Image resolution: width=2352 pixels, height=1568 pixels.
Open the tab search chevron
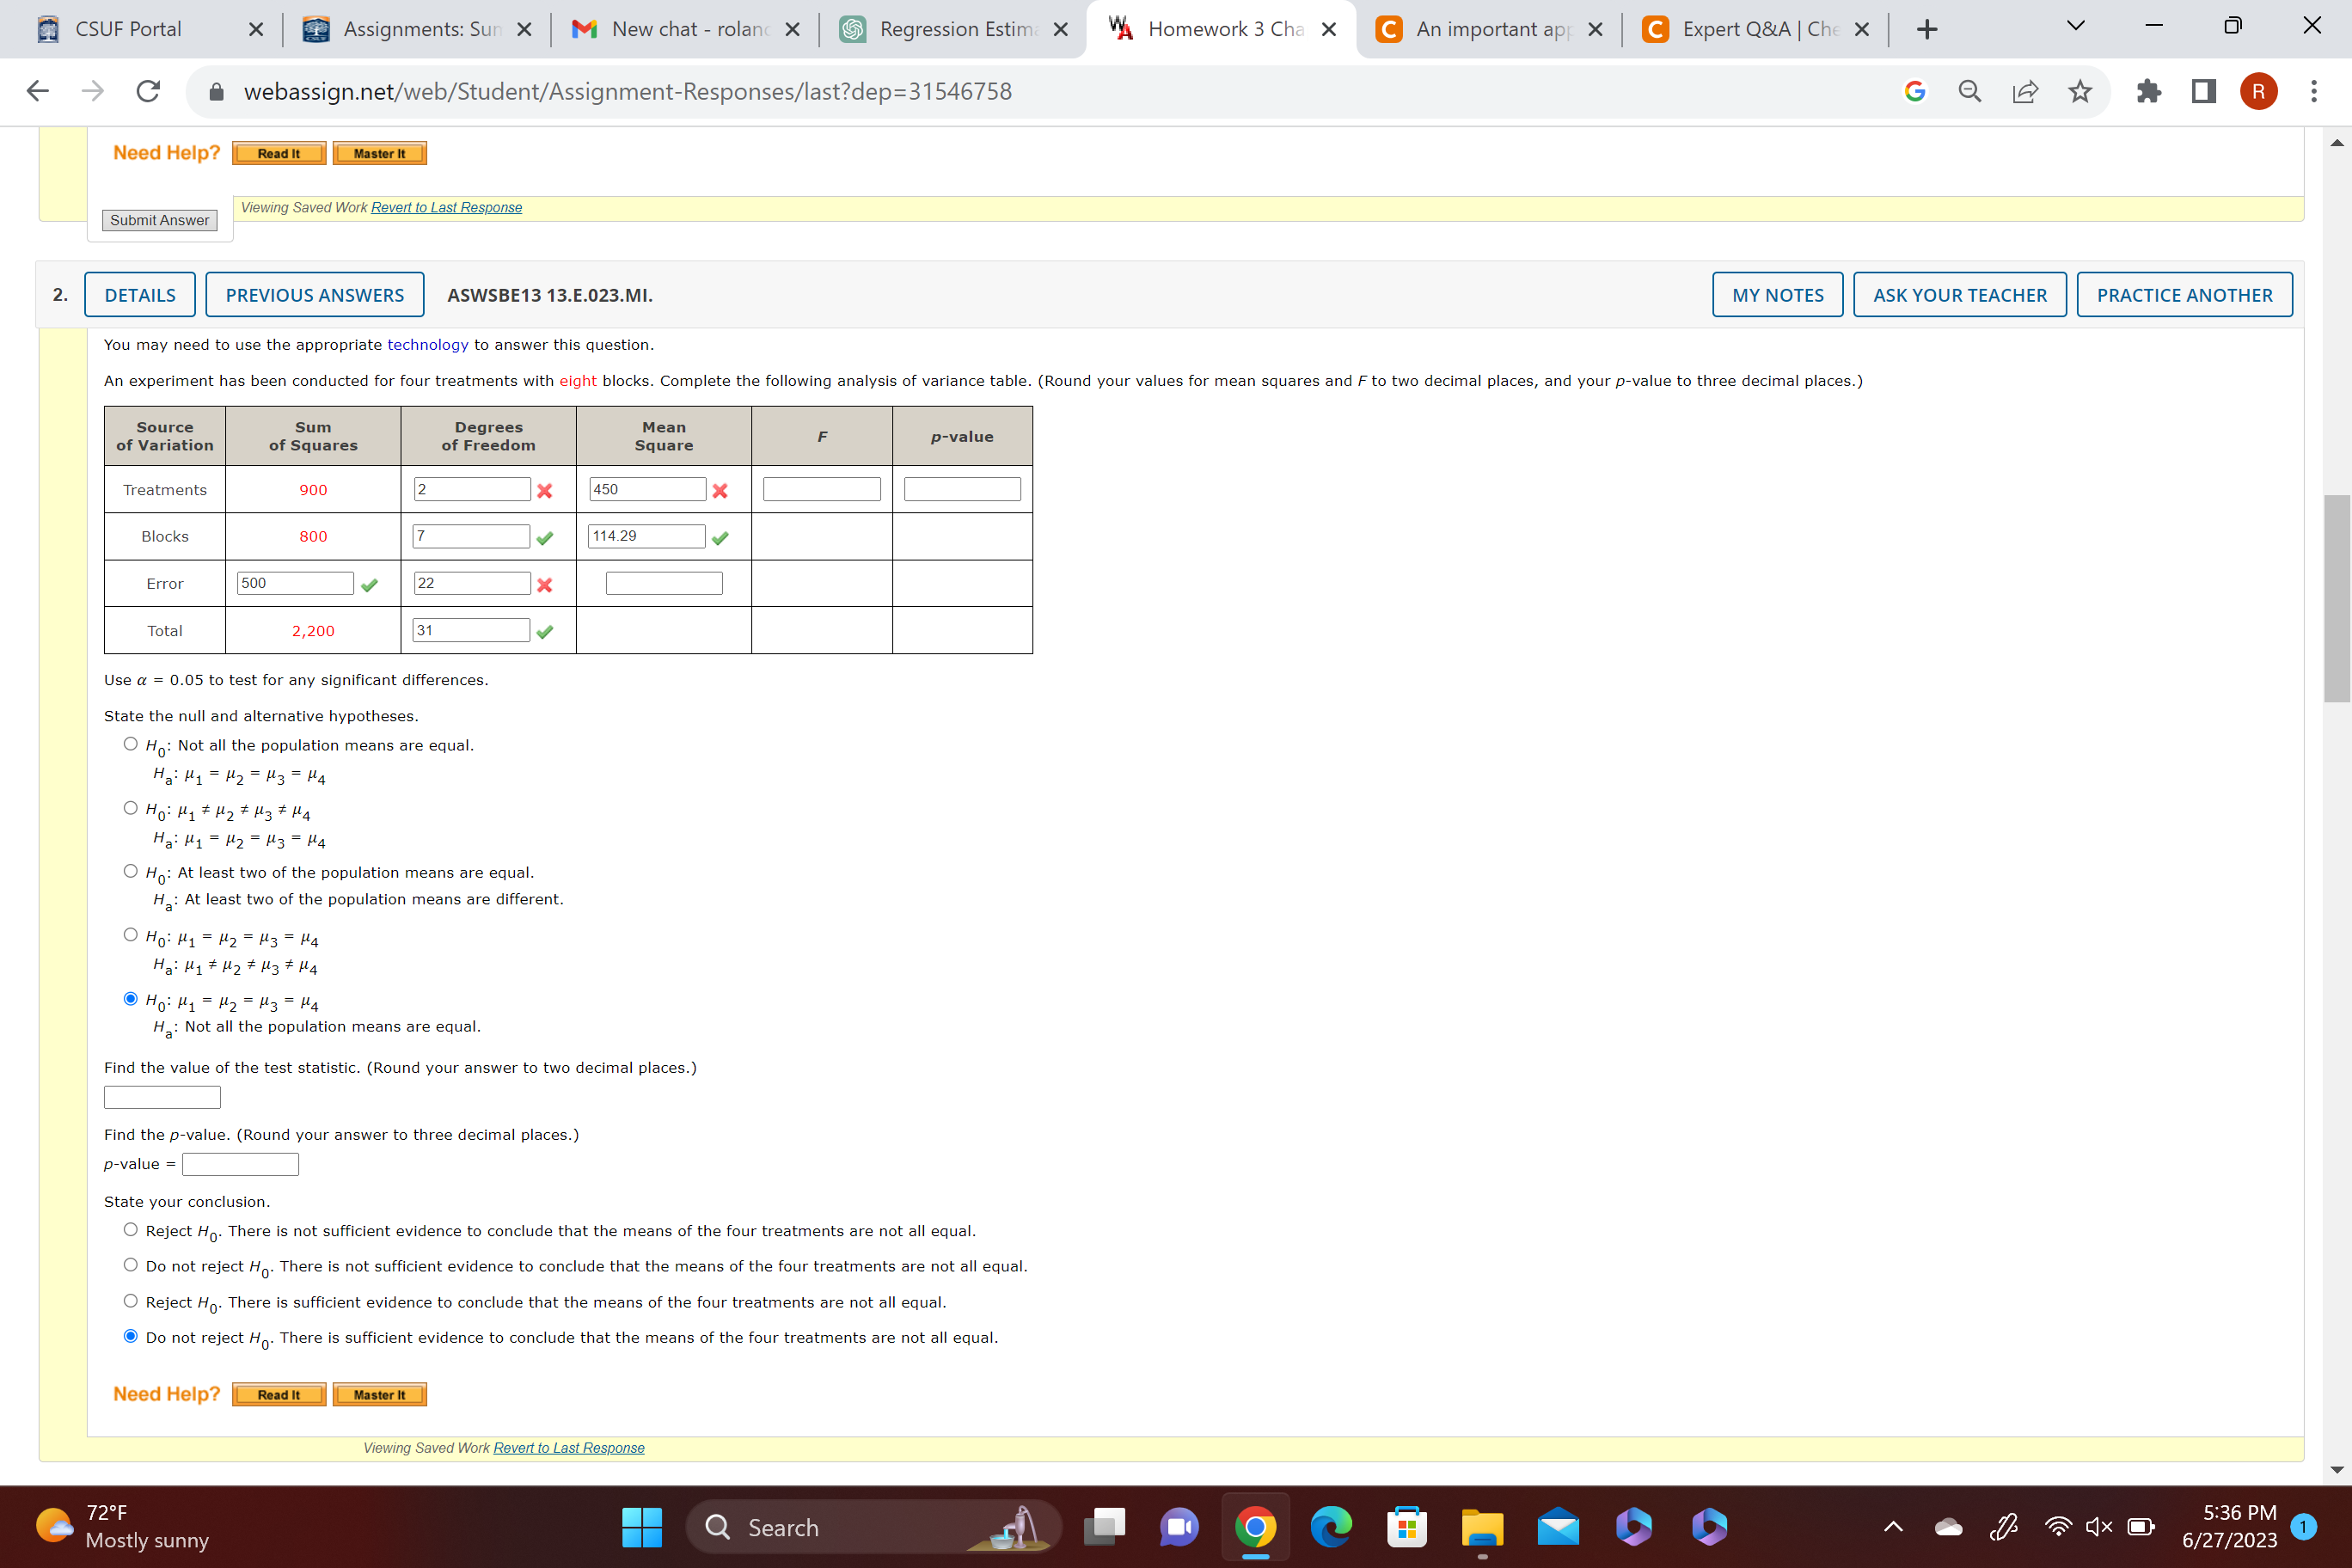[x=2075, y=27]
